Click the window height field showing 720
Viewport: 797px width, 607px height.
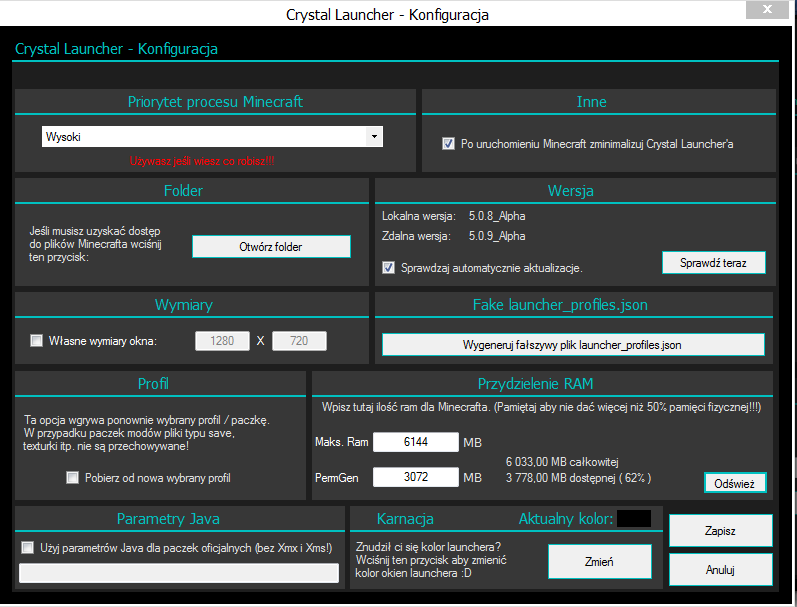tap(299, 341)
